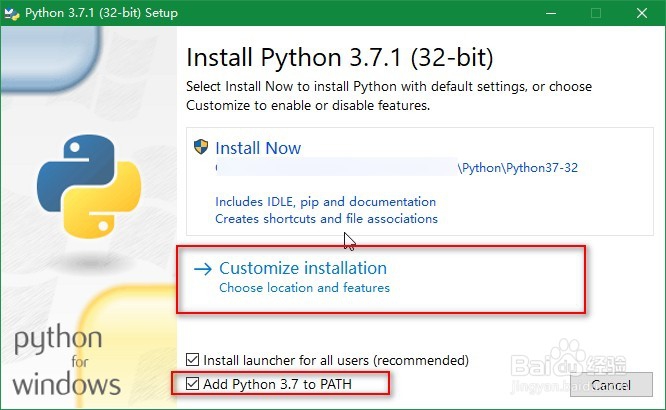
Task: Toggle the Add Python 3.7 to PATH checkbox
Action: pos(193,383)
